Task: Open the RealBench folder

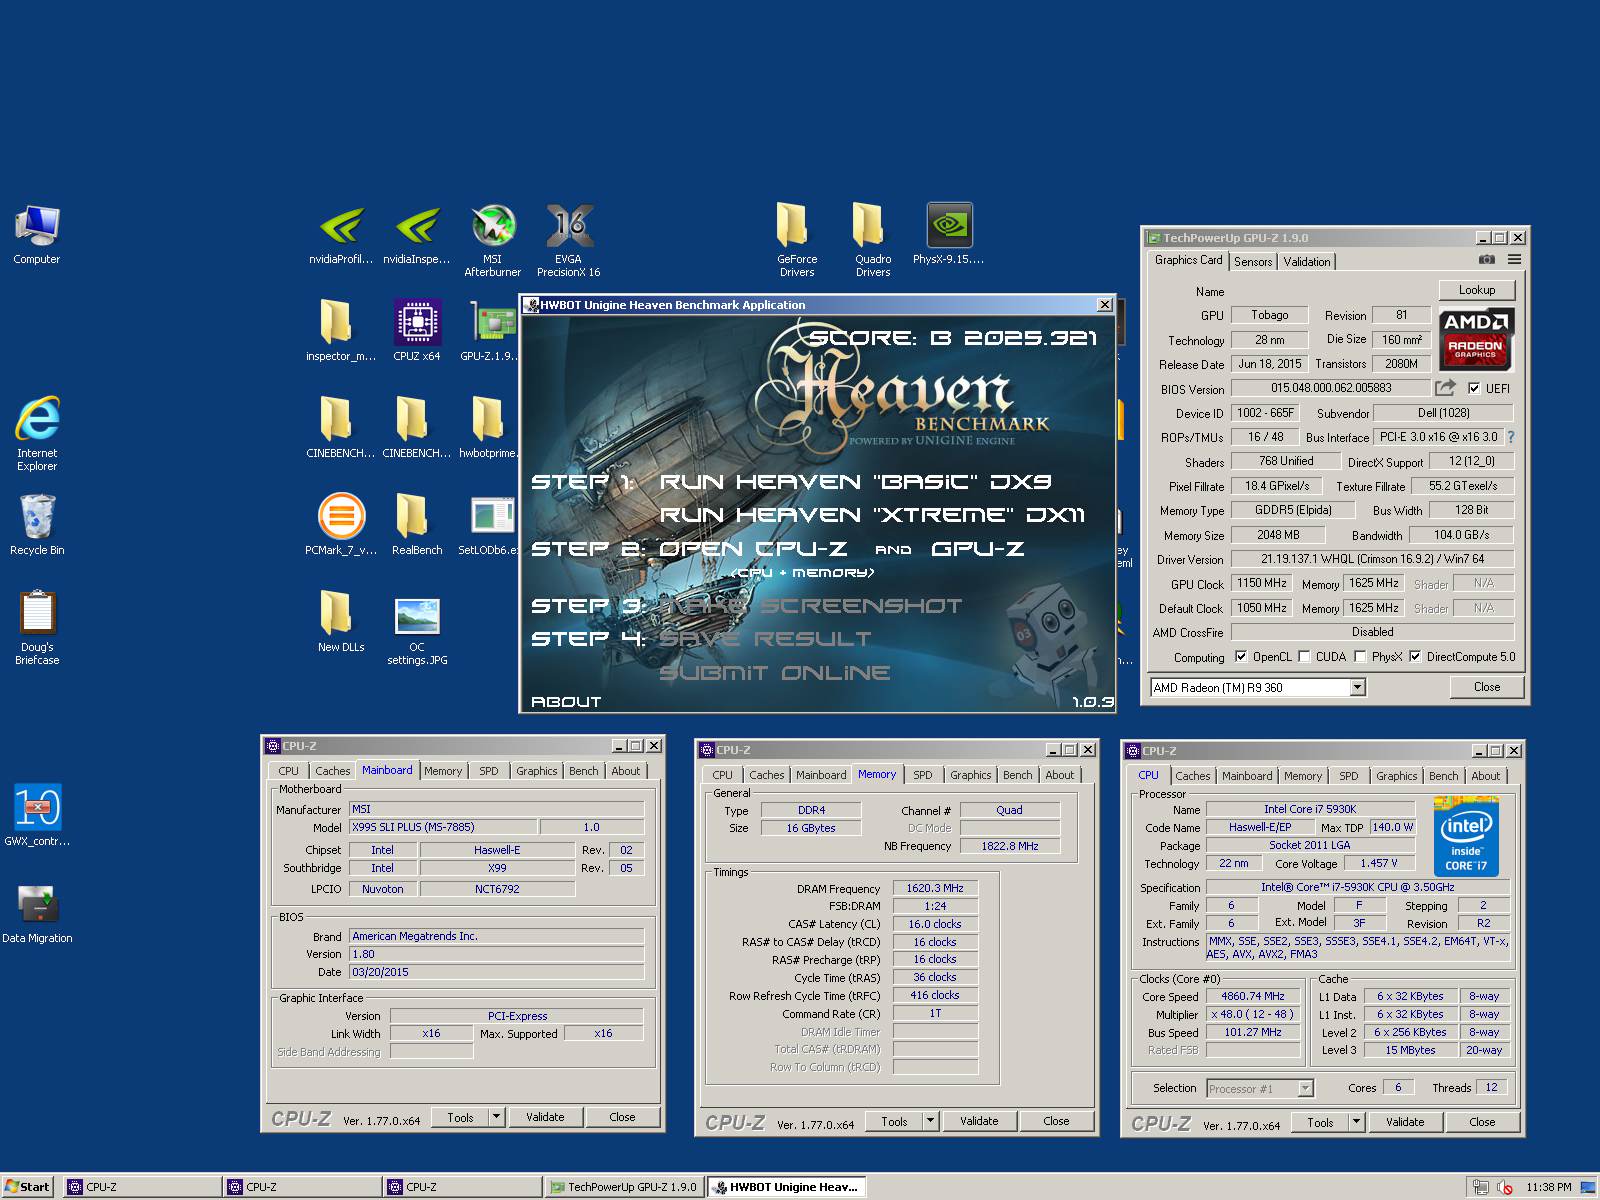Action: click(417, 524)
